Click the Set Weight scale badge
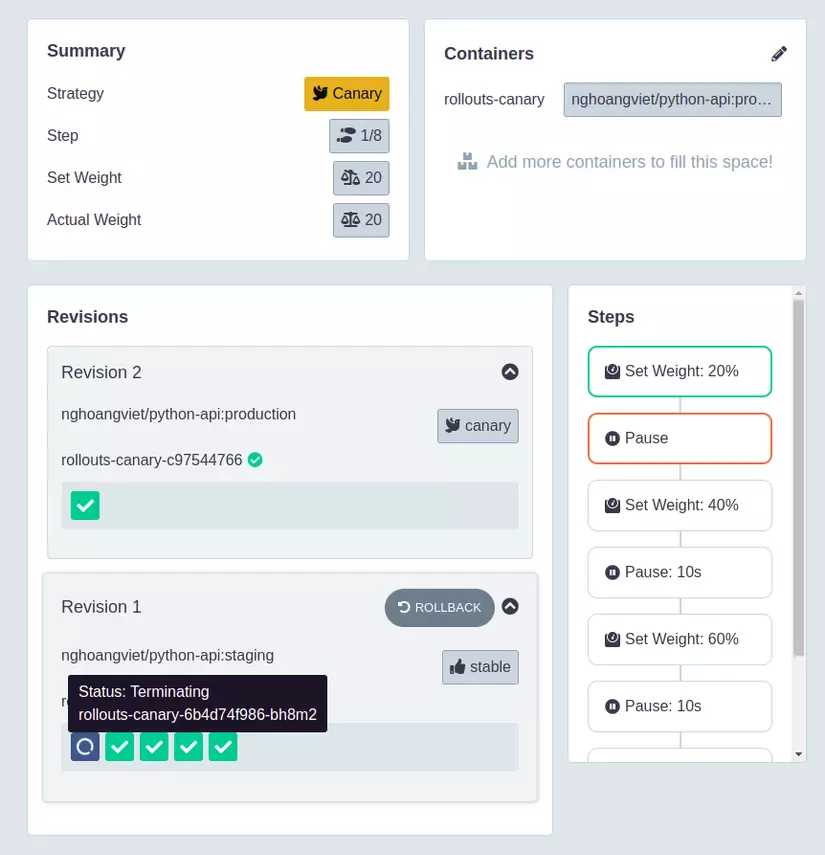This screenshot has height=855, width=825. (x=361, y=178)
